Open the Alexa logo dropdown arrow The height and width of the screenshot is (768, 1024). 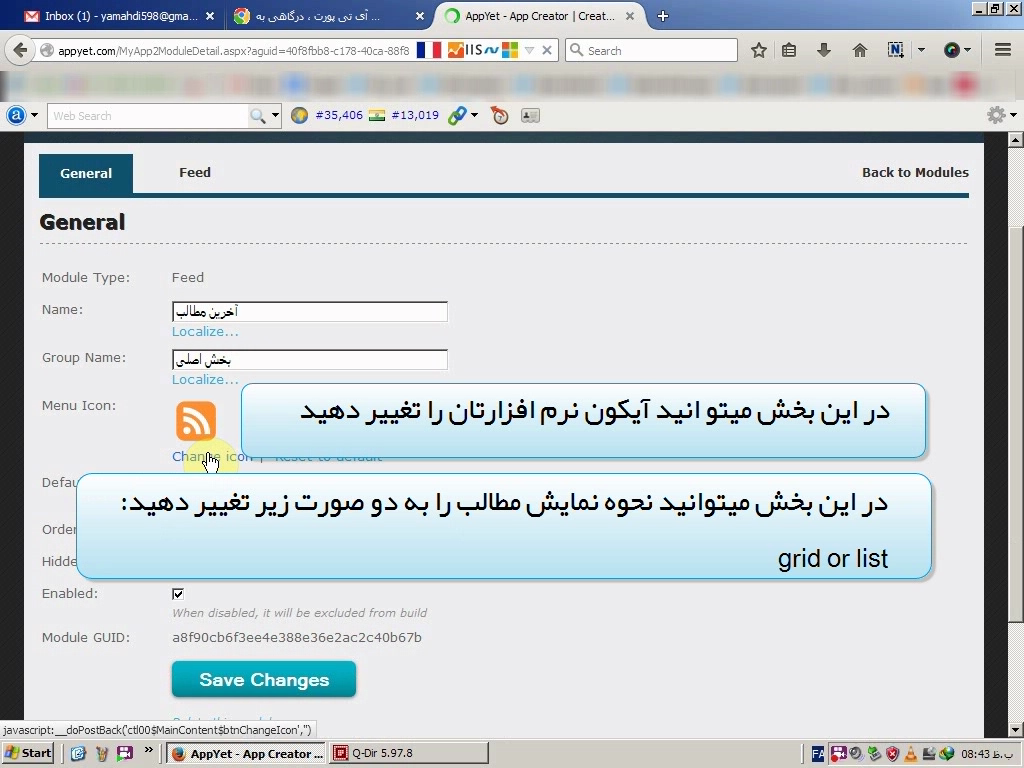(34, 116)
